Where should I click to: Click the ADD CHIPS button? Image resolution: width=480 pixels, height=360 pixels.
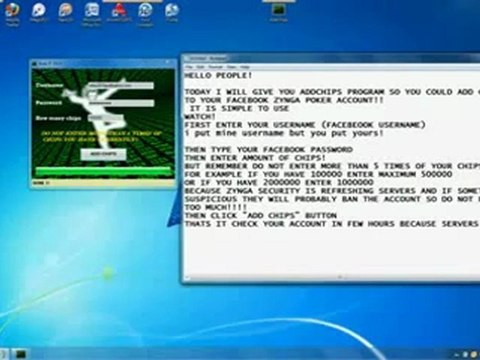[103, 154]
